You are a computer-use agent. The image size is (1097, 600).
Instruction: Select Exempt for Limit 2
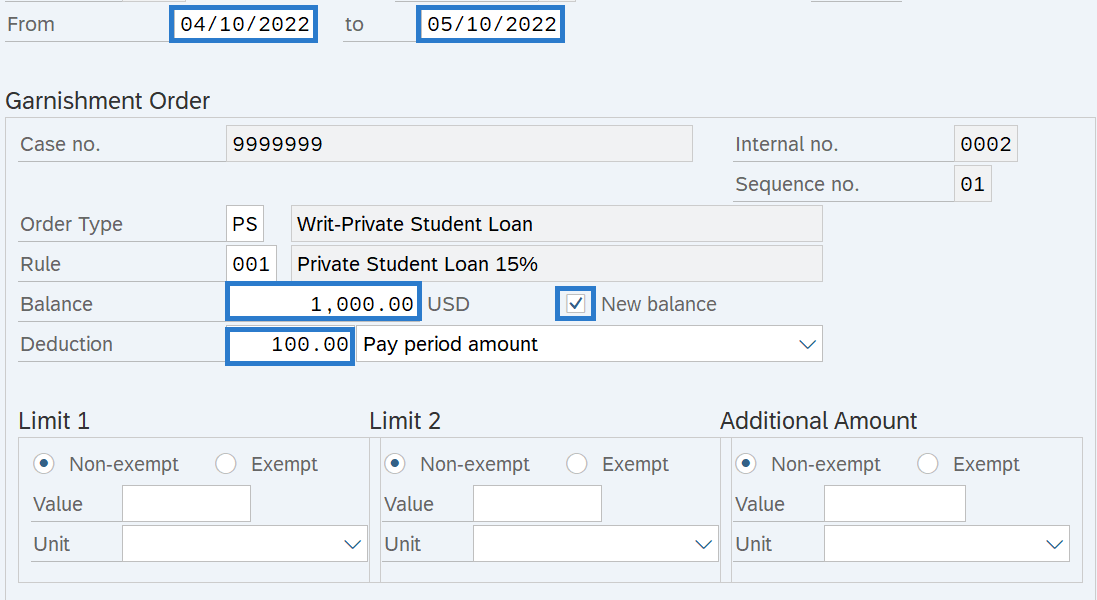point(577,464)
